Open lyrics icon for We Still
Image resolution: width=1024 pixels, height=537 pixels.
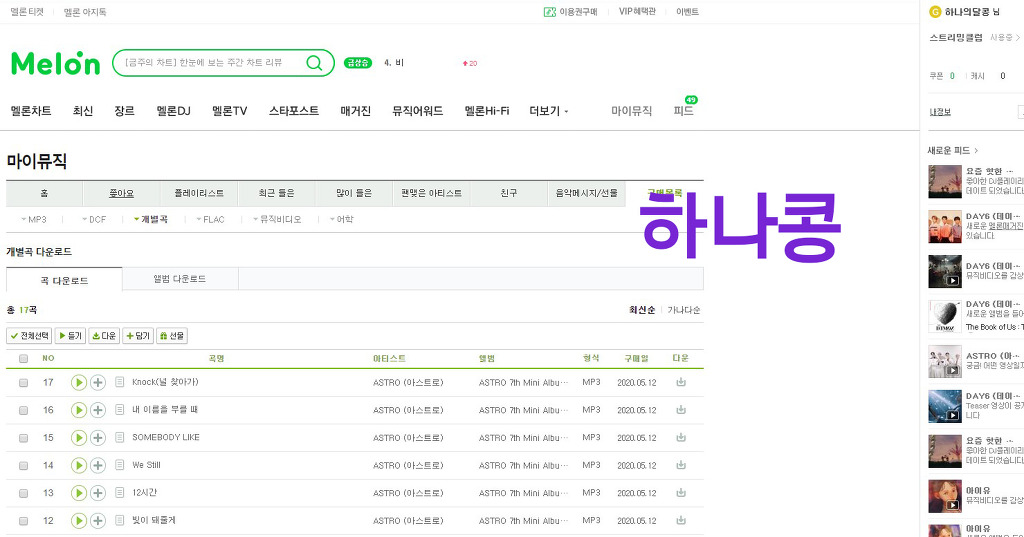[x=120, y=464]
